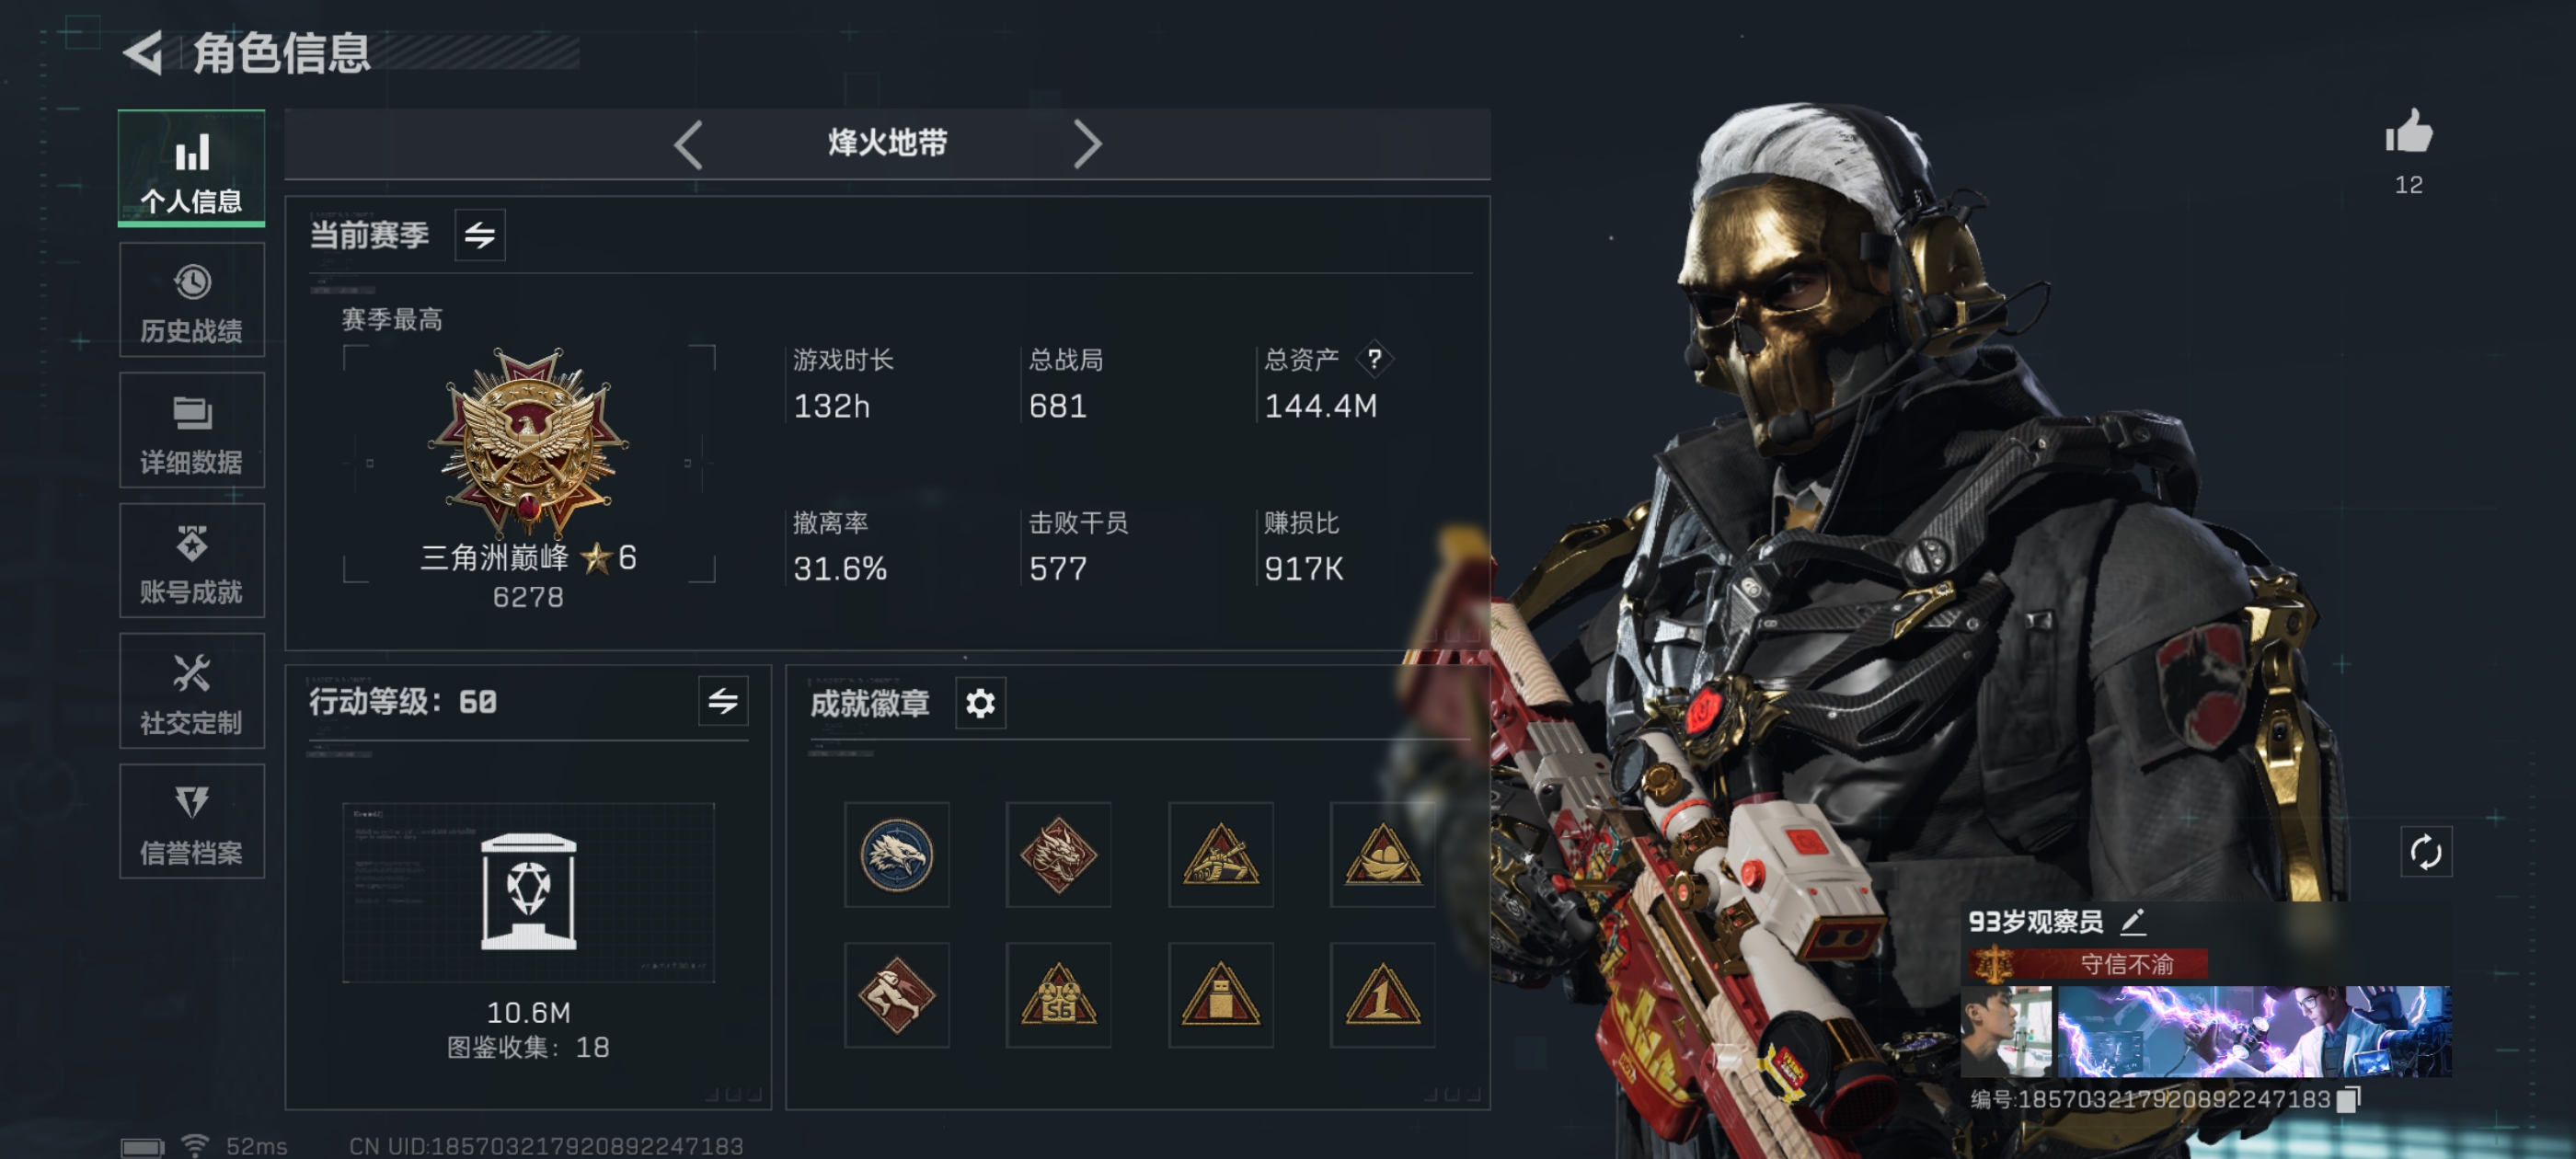The image size is (2576, 1159).
Task: Toggle the 当前赛季 season switch button
Action: 480,235
